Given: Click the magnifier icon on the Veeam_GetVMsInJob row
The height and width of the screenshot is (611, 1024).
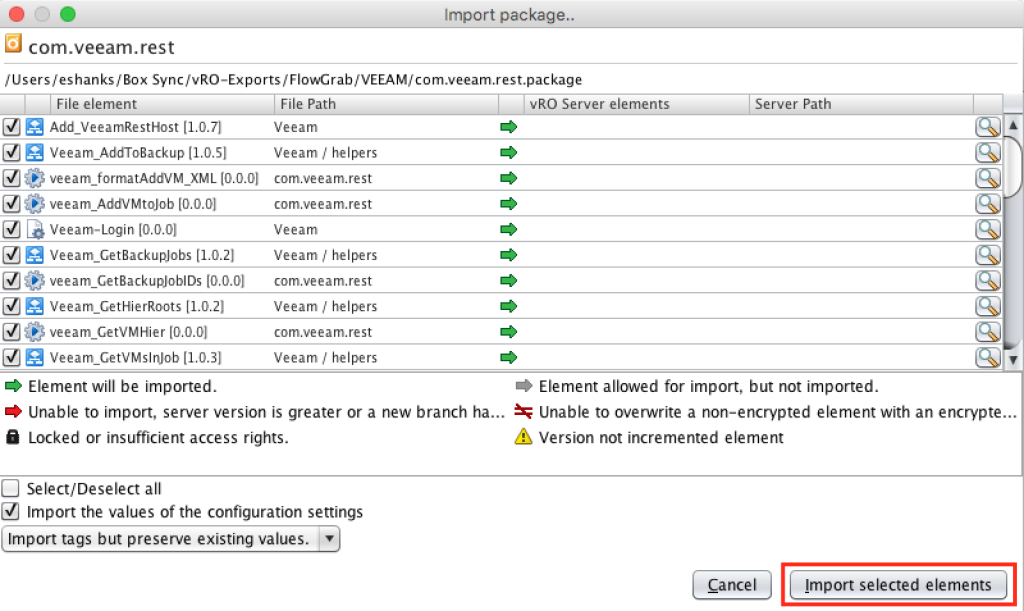Looking at the screenshot, I should tap(988, 357).
